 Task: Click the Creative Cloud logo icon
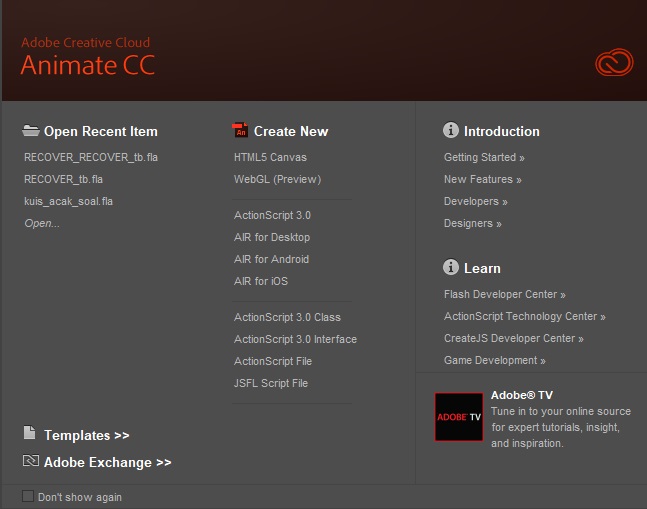click(x=614, y=62)
